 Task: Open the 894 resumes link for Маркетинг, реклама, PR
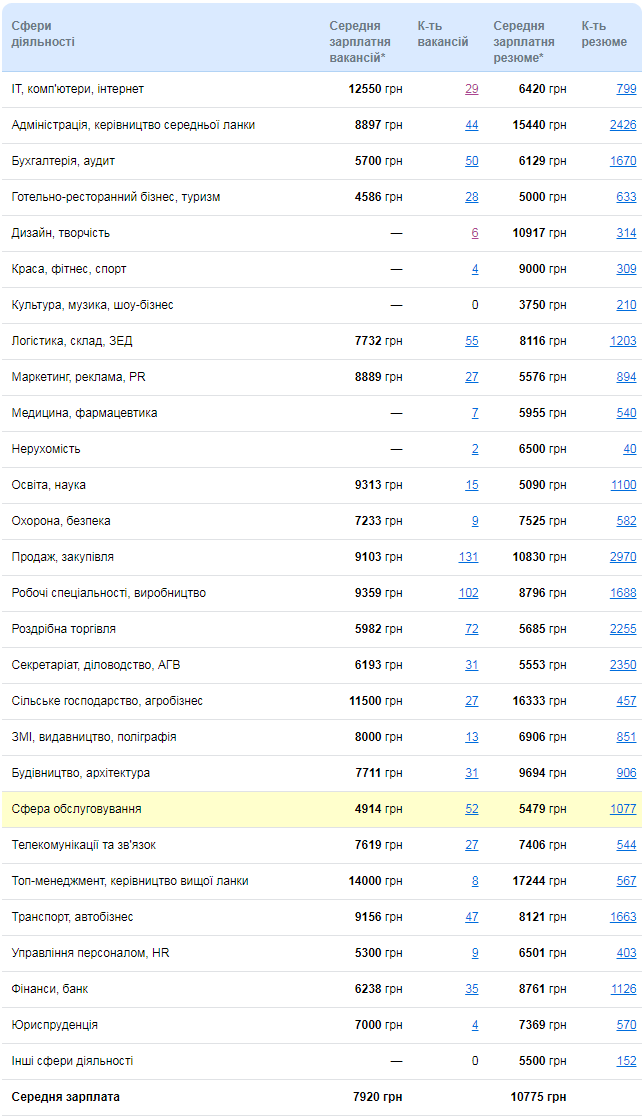pyautogui.click(x=627, y=376)
